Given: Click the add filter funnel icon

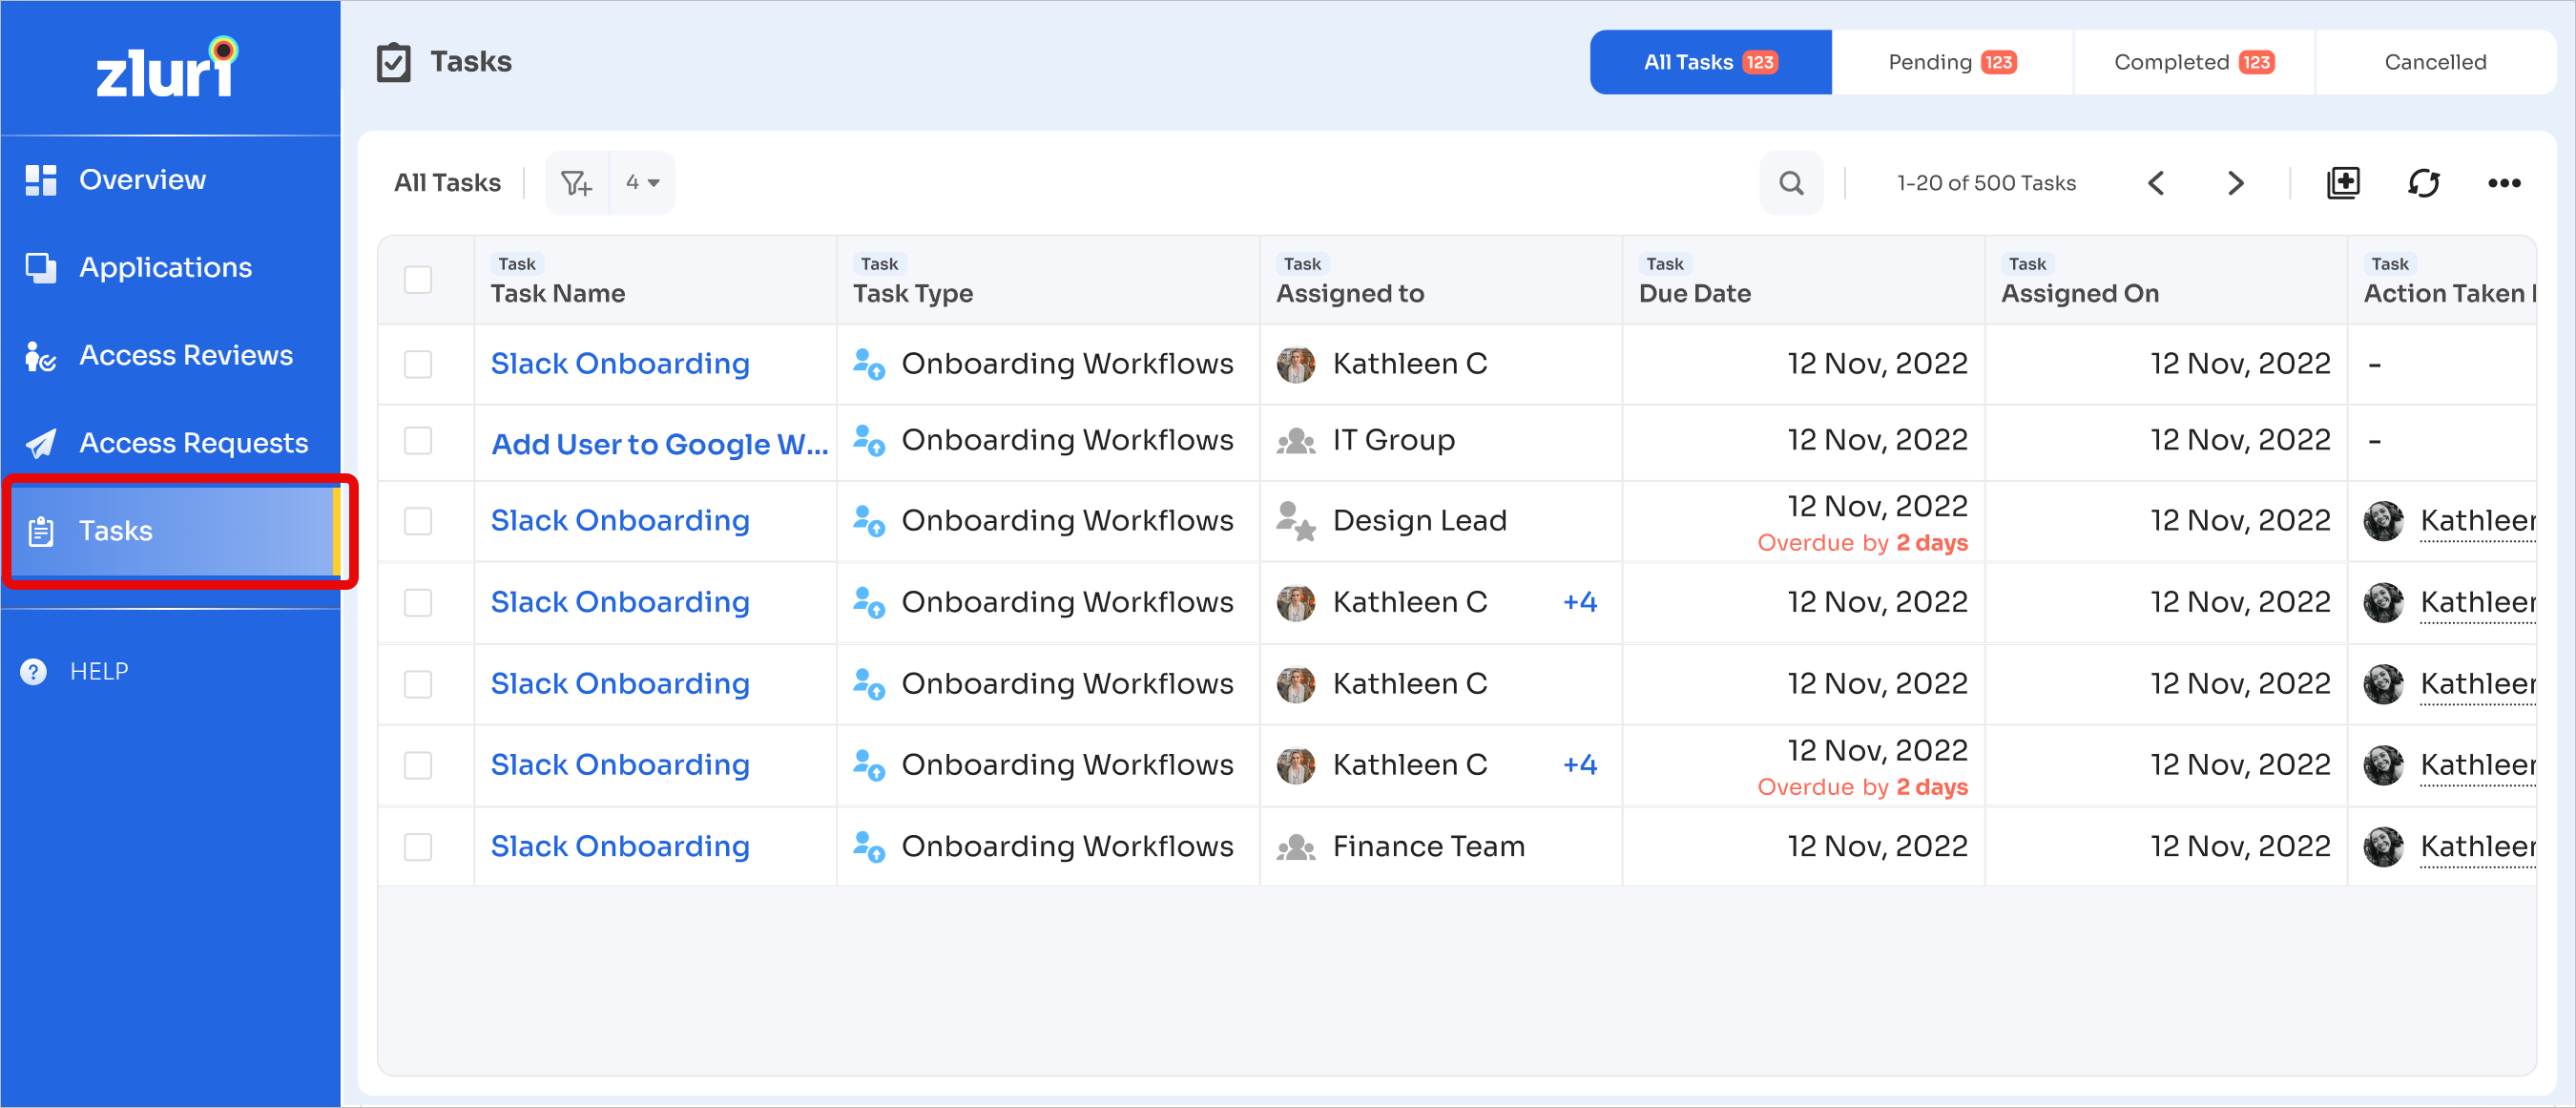Looking at the screenshot, I should tap(576, 183).
